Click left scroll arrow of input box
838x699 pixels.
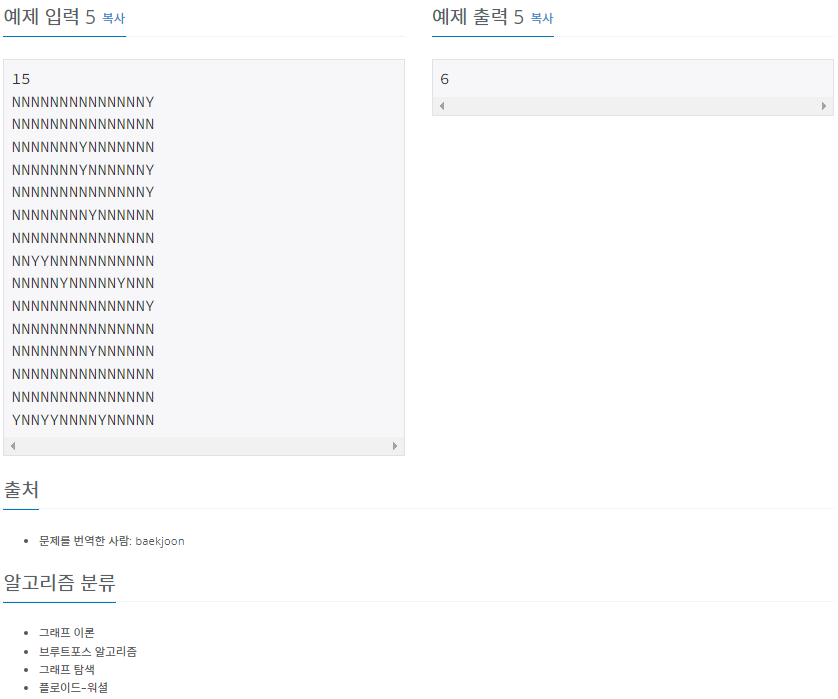pos(13,446)
